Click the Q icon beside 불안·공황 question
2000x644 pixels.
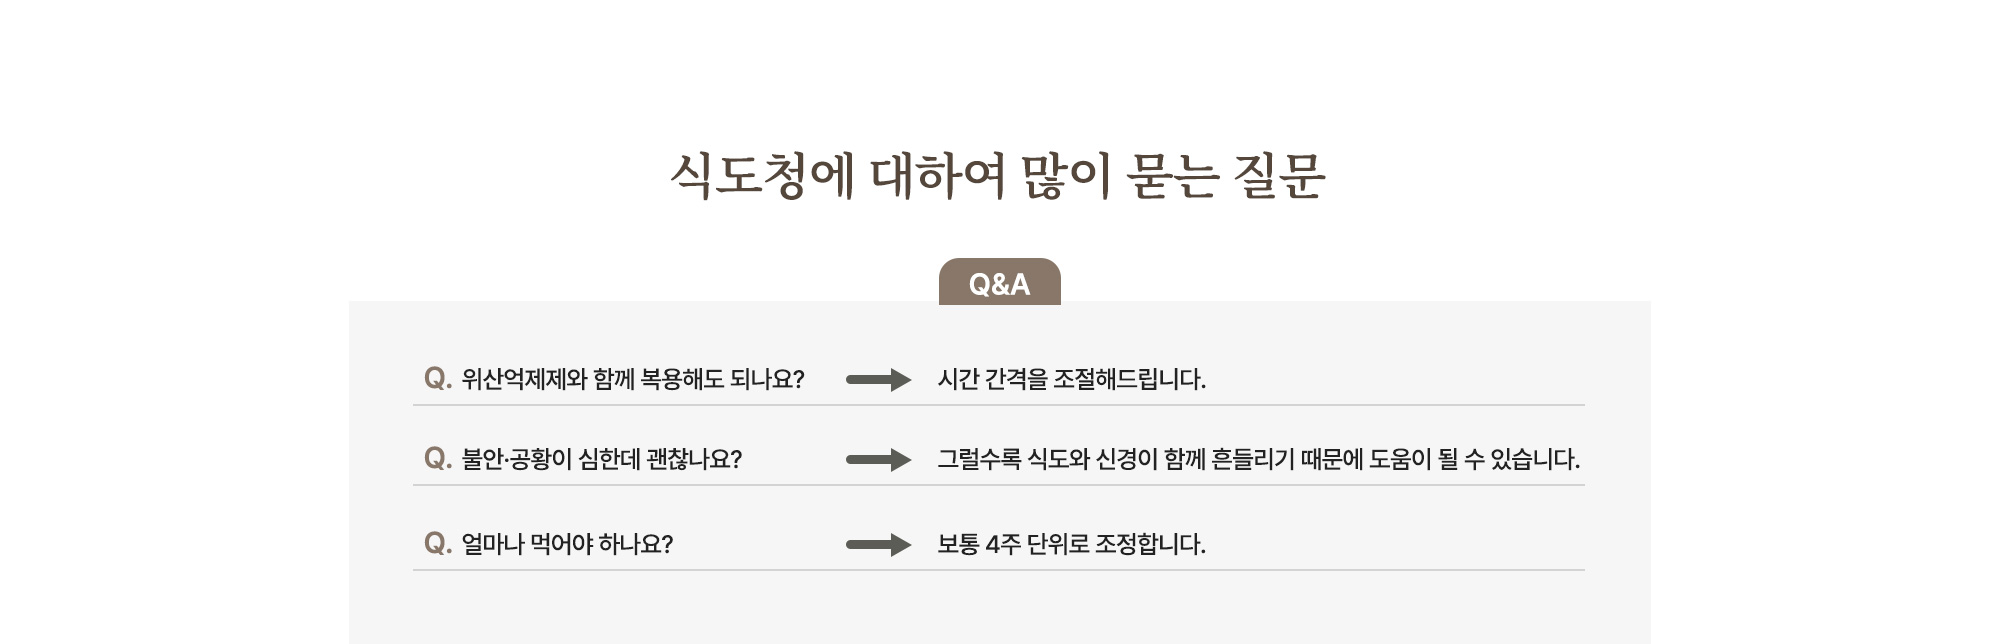pyautogui.click(x=437, y=458)
